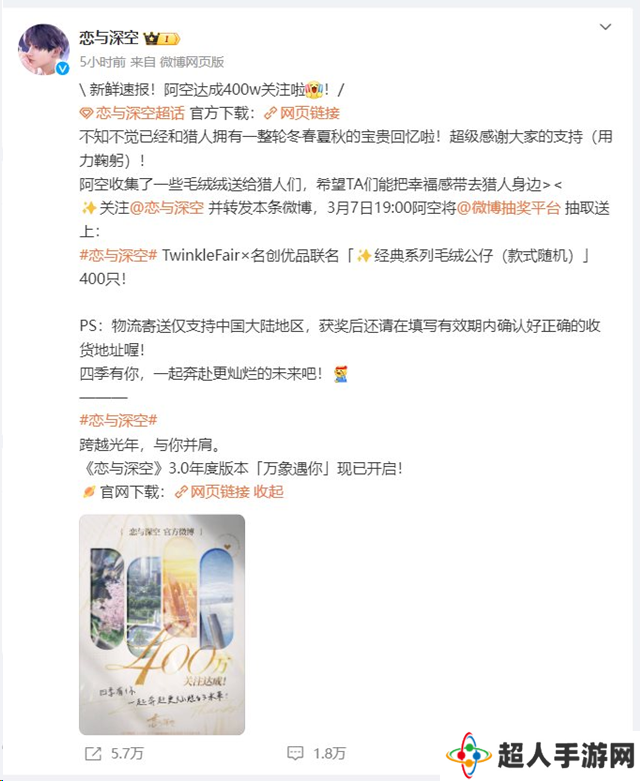The image size is (640, 781).
Task: Click the repost share icon
Action: click(93, 754)
